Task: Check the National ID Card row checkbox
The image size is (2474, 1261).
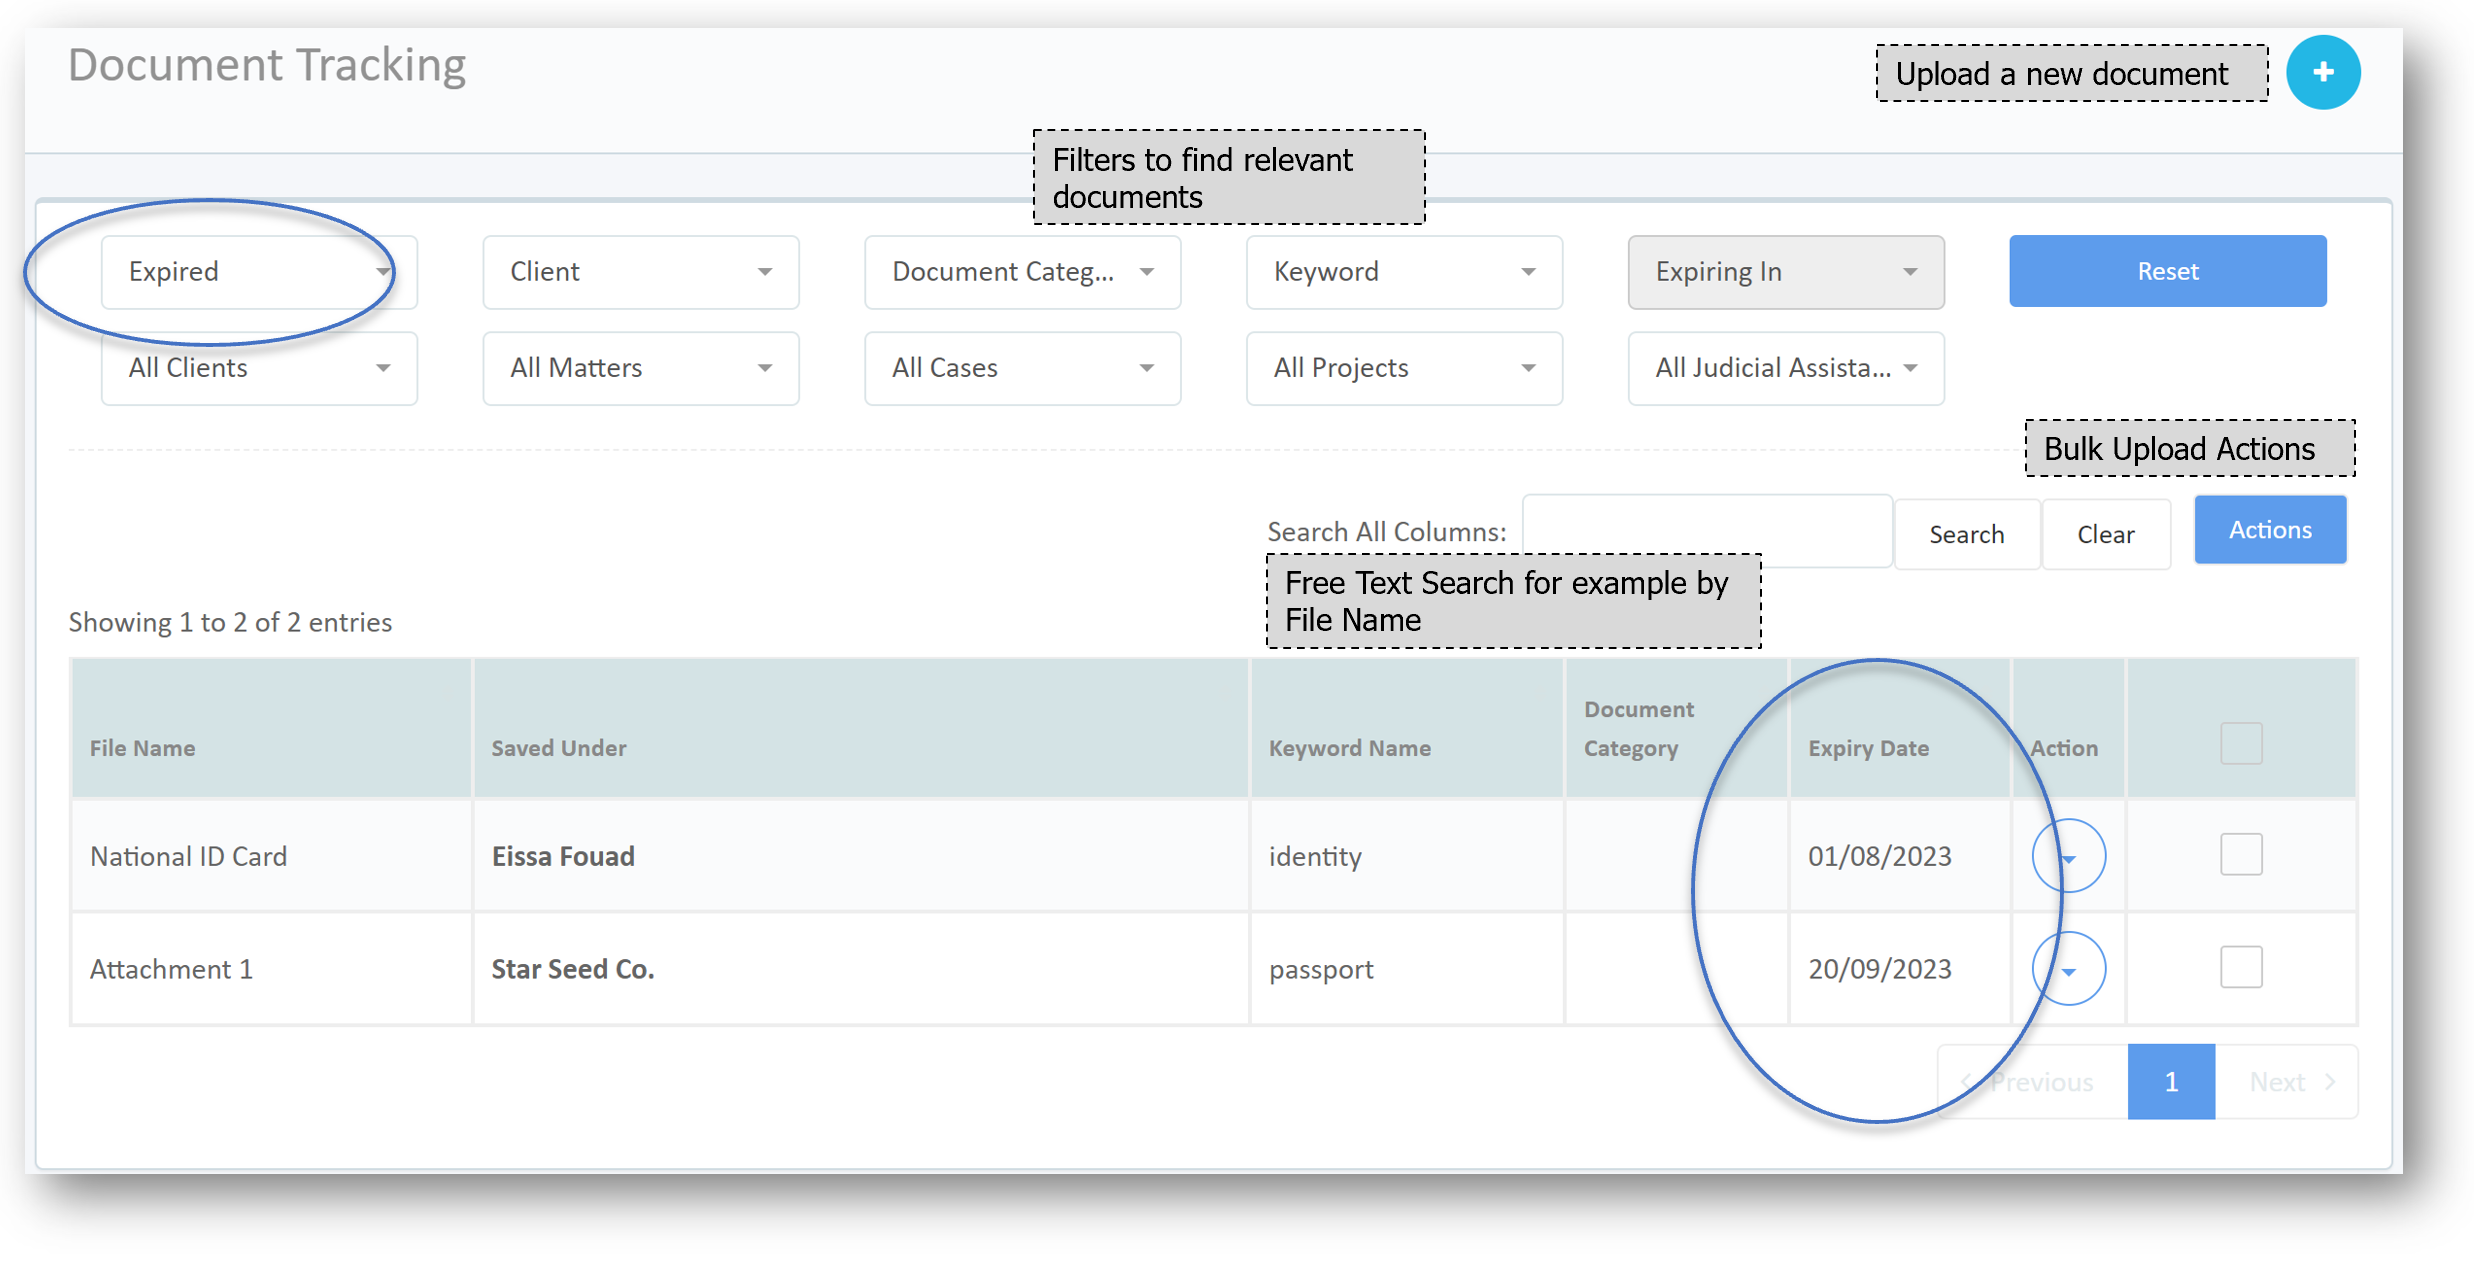Action: 2240,855
